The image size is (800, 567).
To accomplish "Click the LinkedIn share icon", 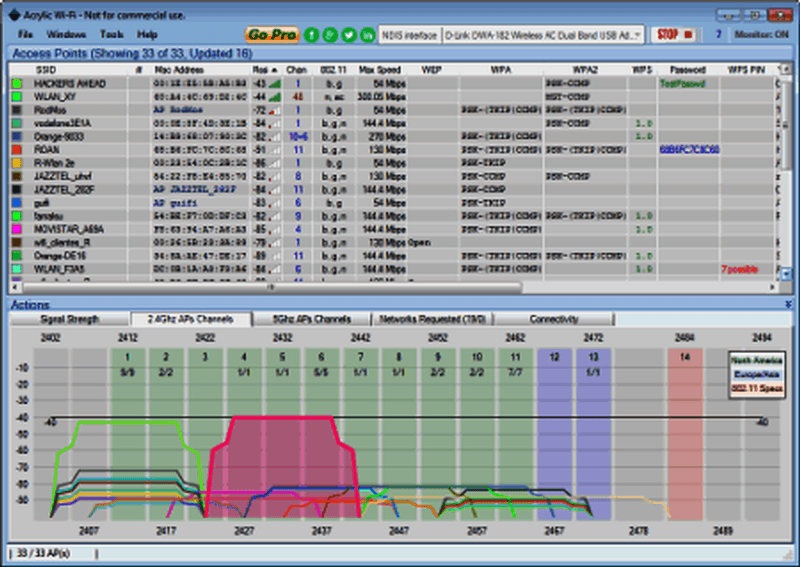I will 367,35.
